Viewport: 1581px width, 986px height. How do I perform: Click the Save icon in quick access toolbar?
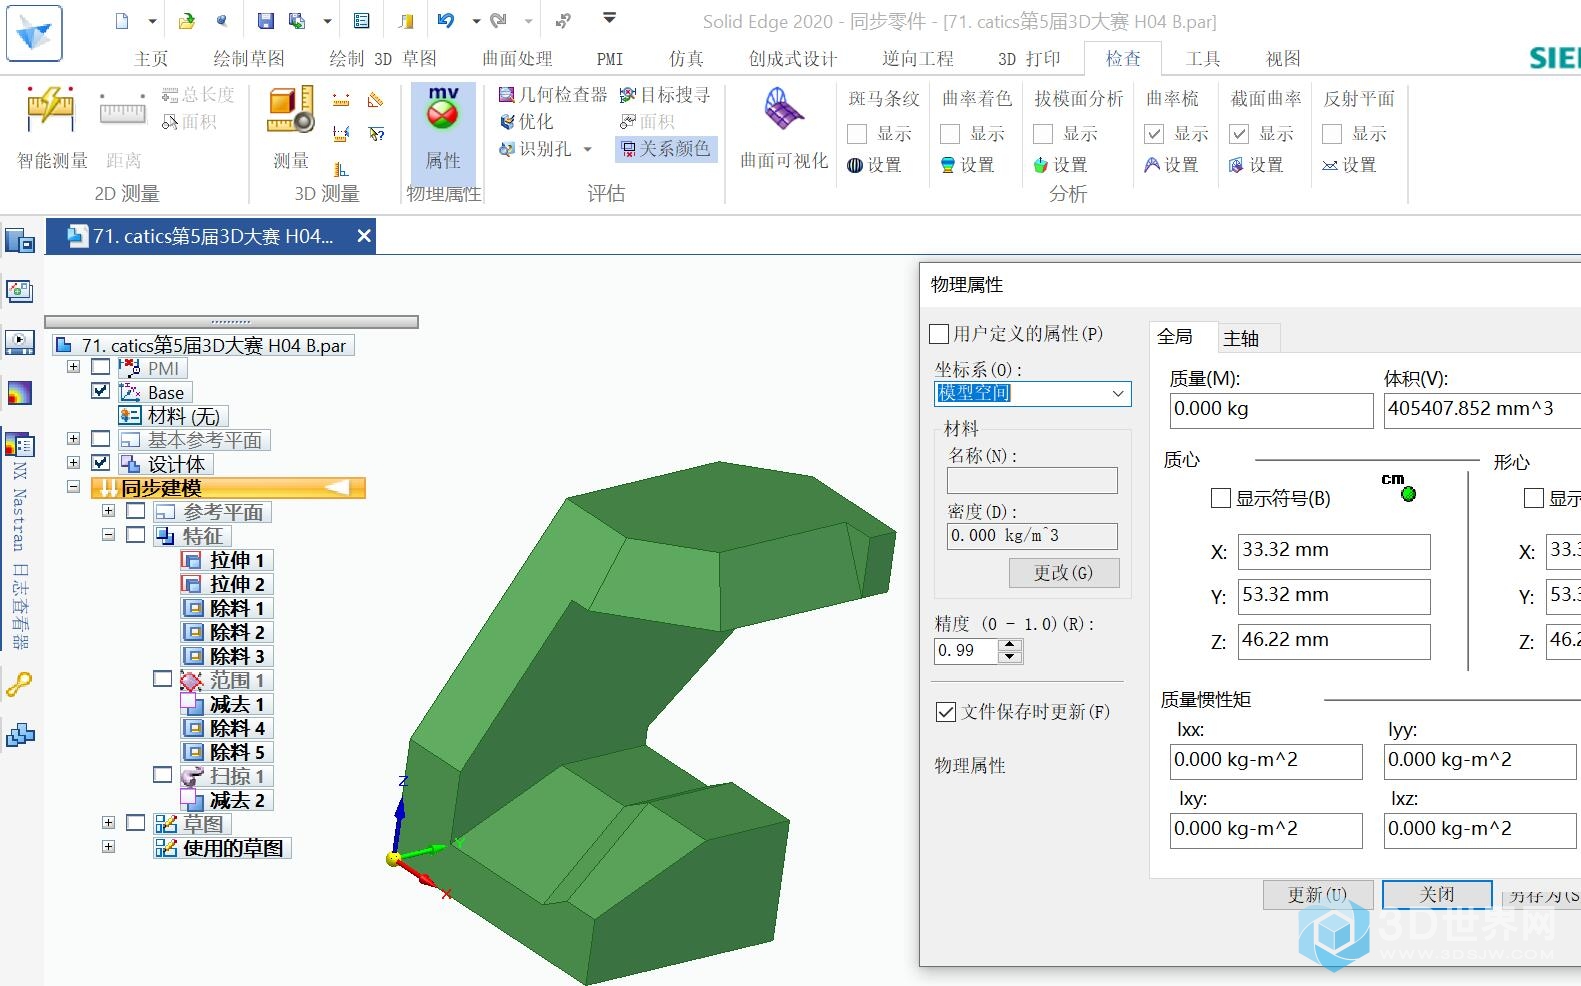265,21
